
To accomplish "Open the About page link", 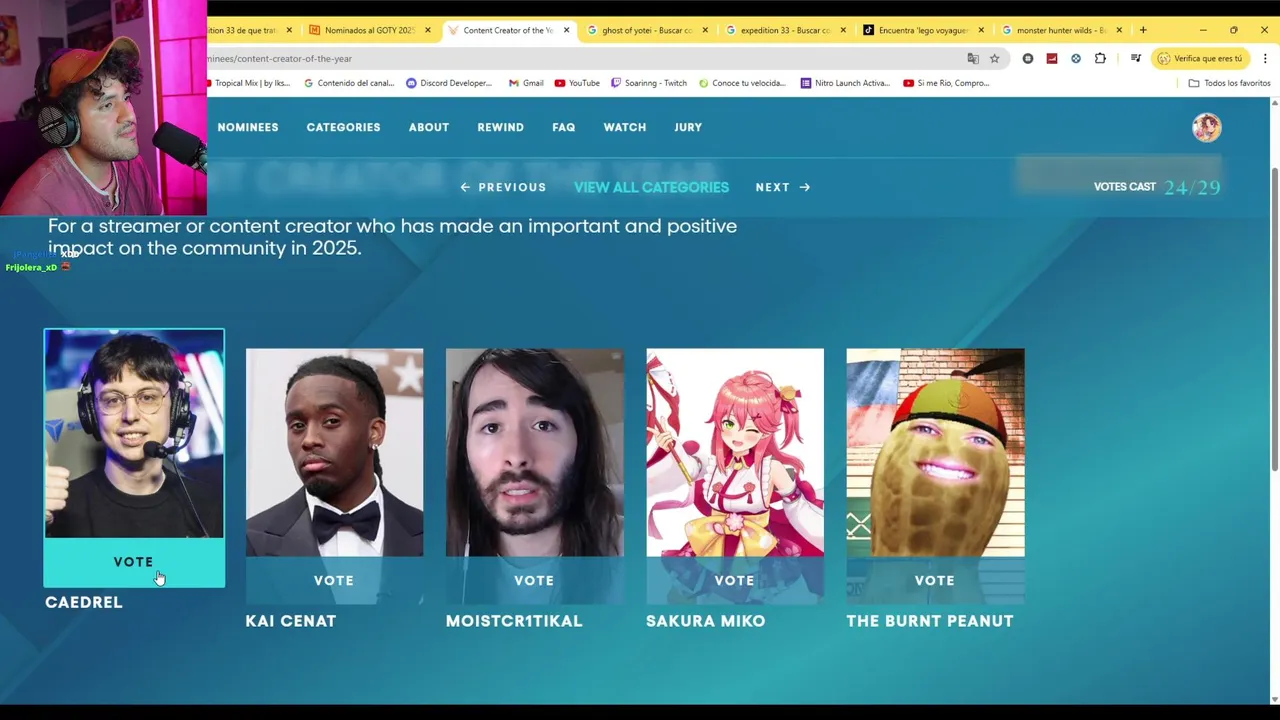I will pyautogui.click(x=429, y=127).
